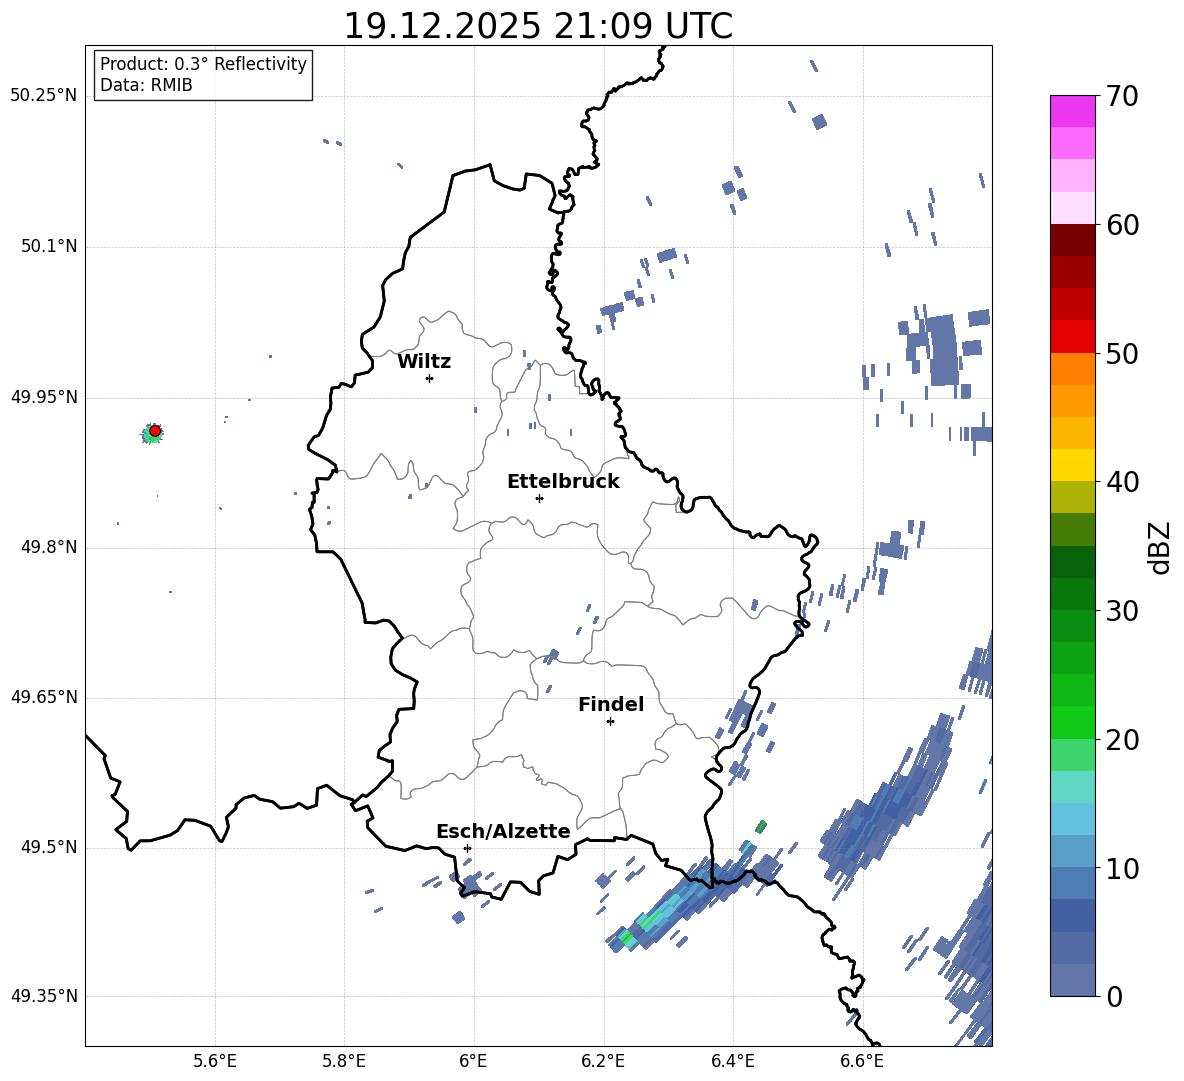The image size is (1184, 1081).
Task: Click the 49.65°N latitude label
Action: pyautogui.click(x=44, y=696)
